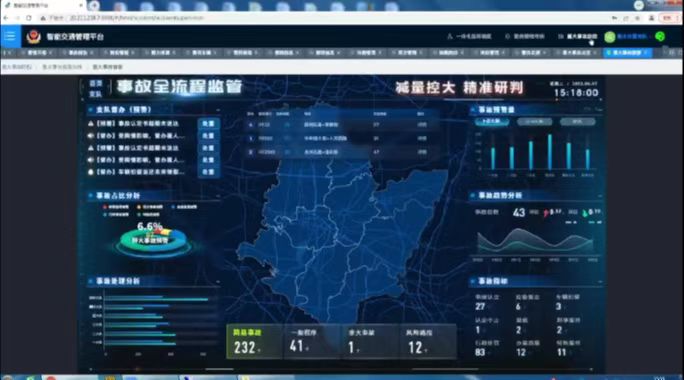The height and width of the screenshot is (380, 684).
Task: Select the first highlighted pill filter above bar chart
Action: coord(492,121)
